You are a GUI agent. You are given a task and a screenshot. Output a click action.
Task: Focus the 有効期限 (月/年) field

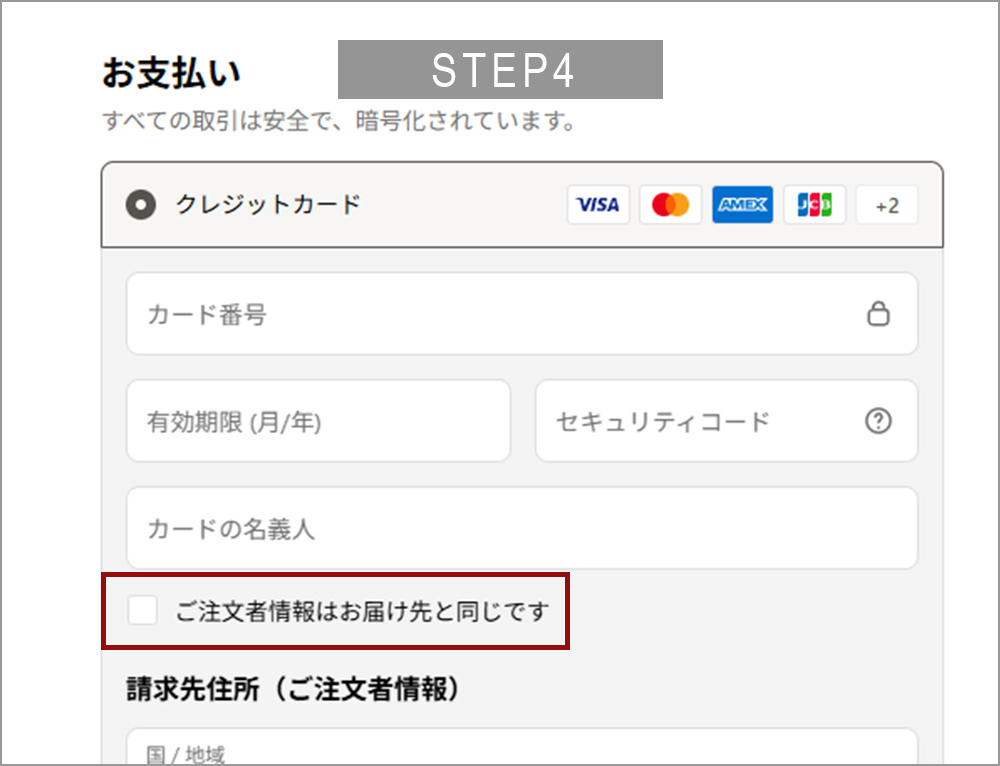coord(318,421)
